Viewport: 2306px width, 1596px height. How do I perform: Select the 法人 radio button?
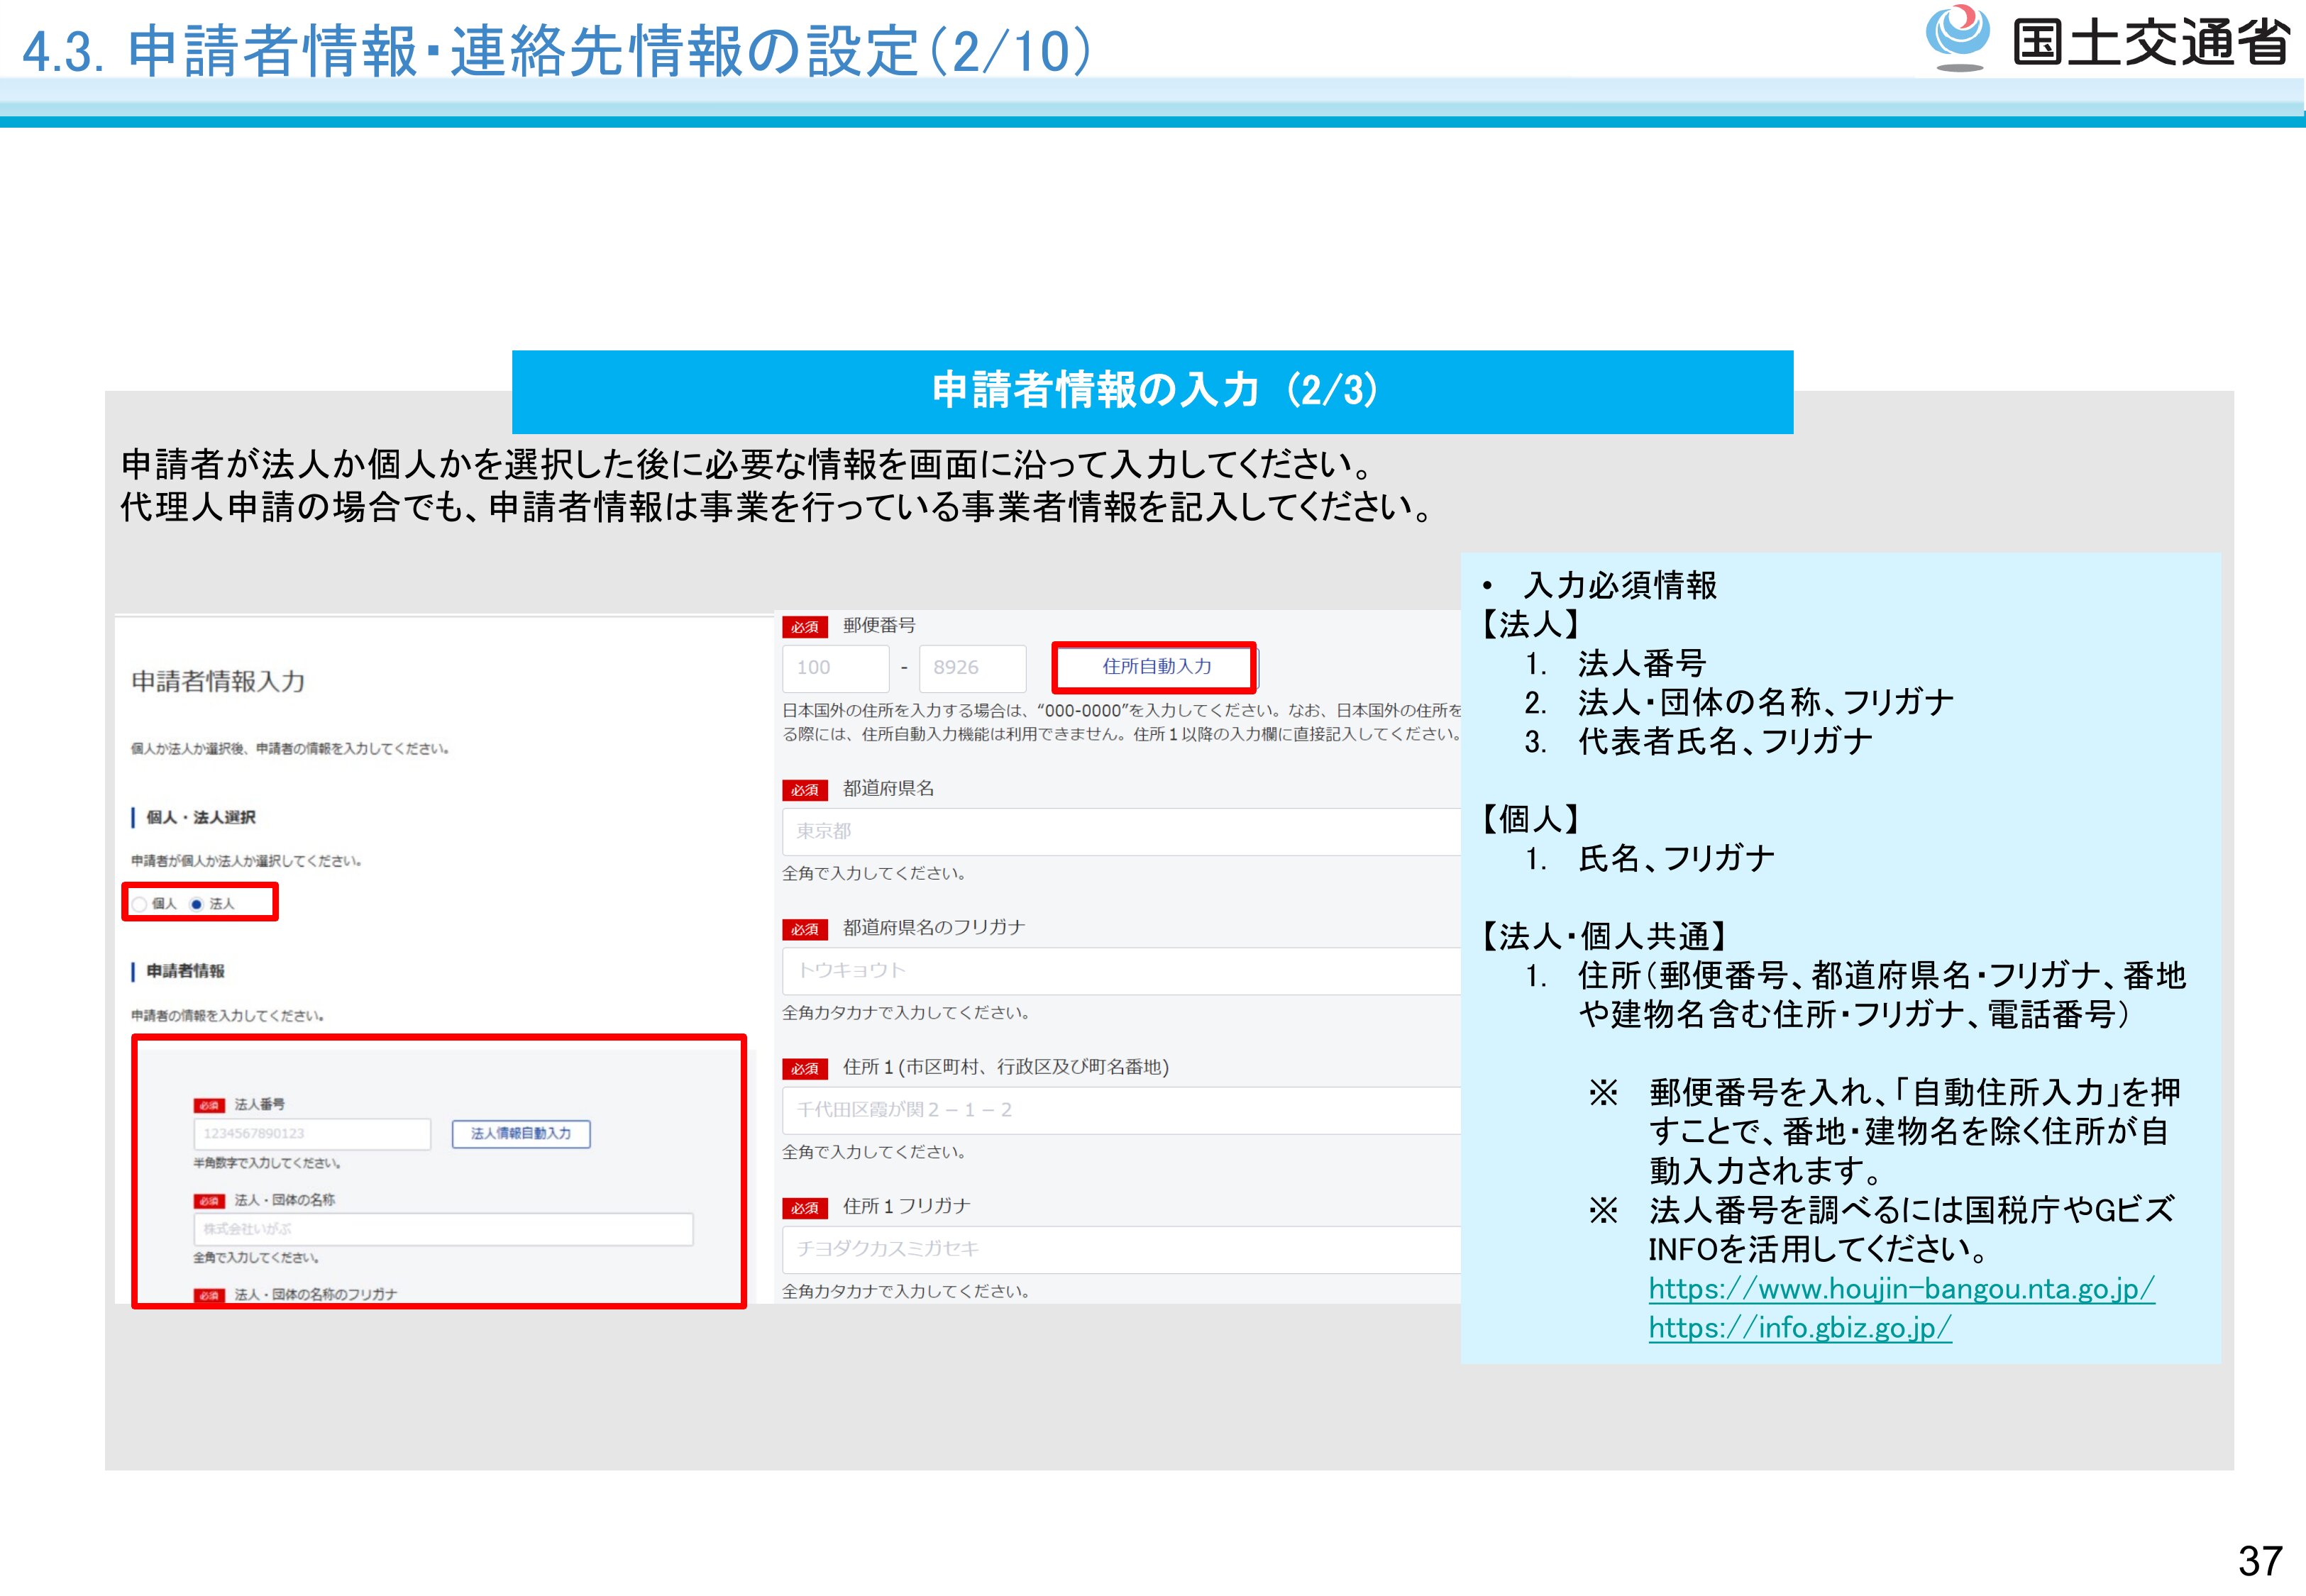(197, 904)
